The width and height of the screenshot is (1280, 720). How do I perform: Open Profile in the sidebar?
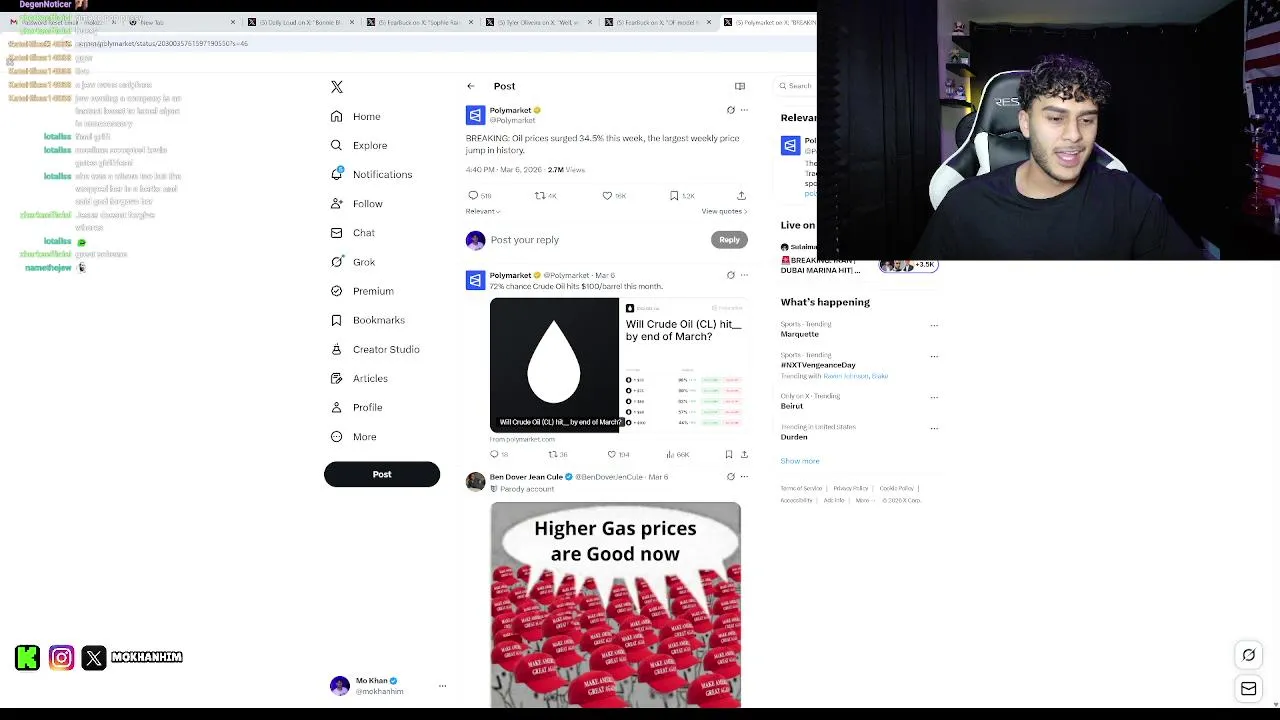coord(357,407)
